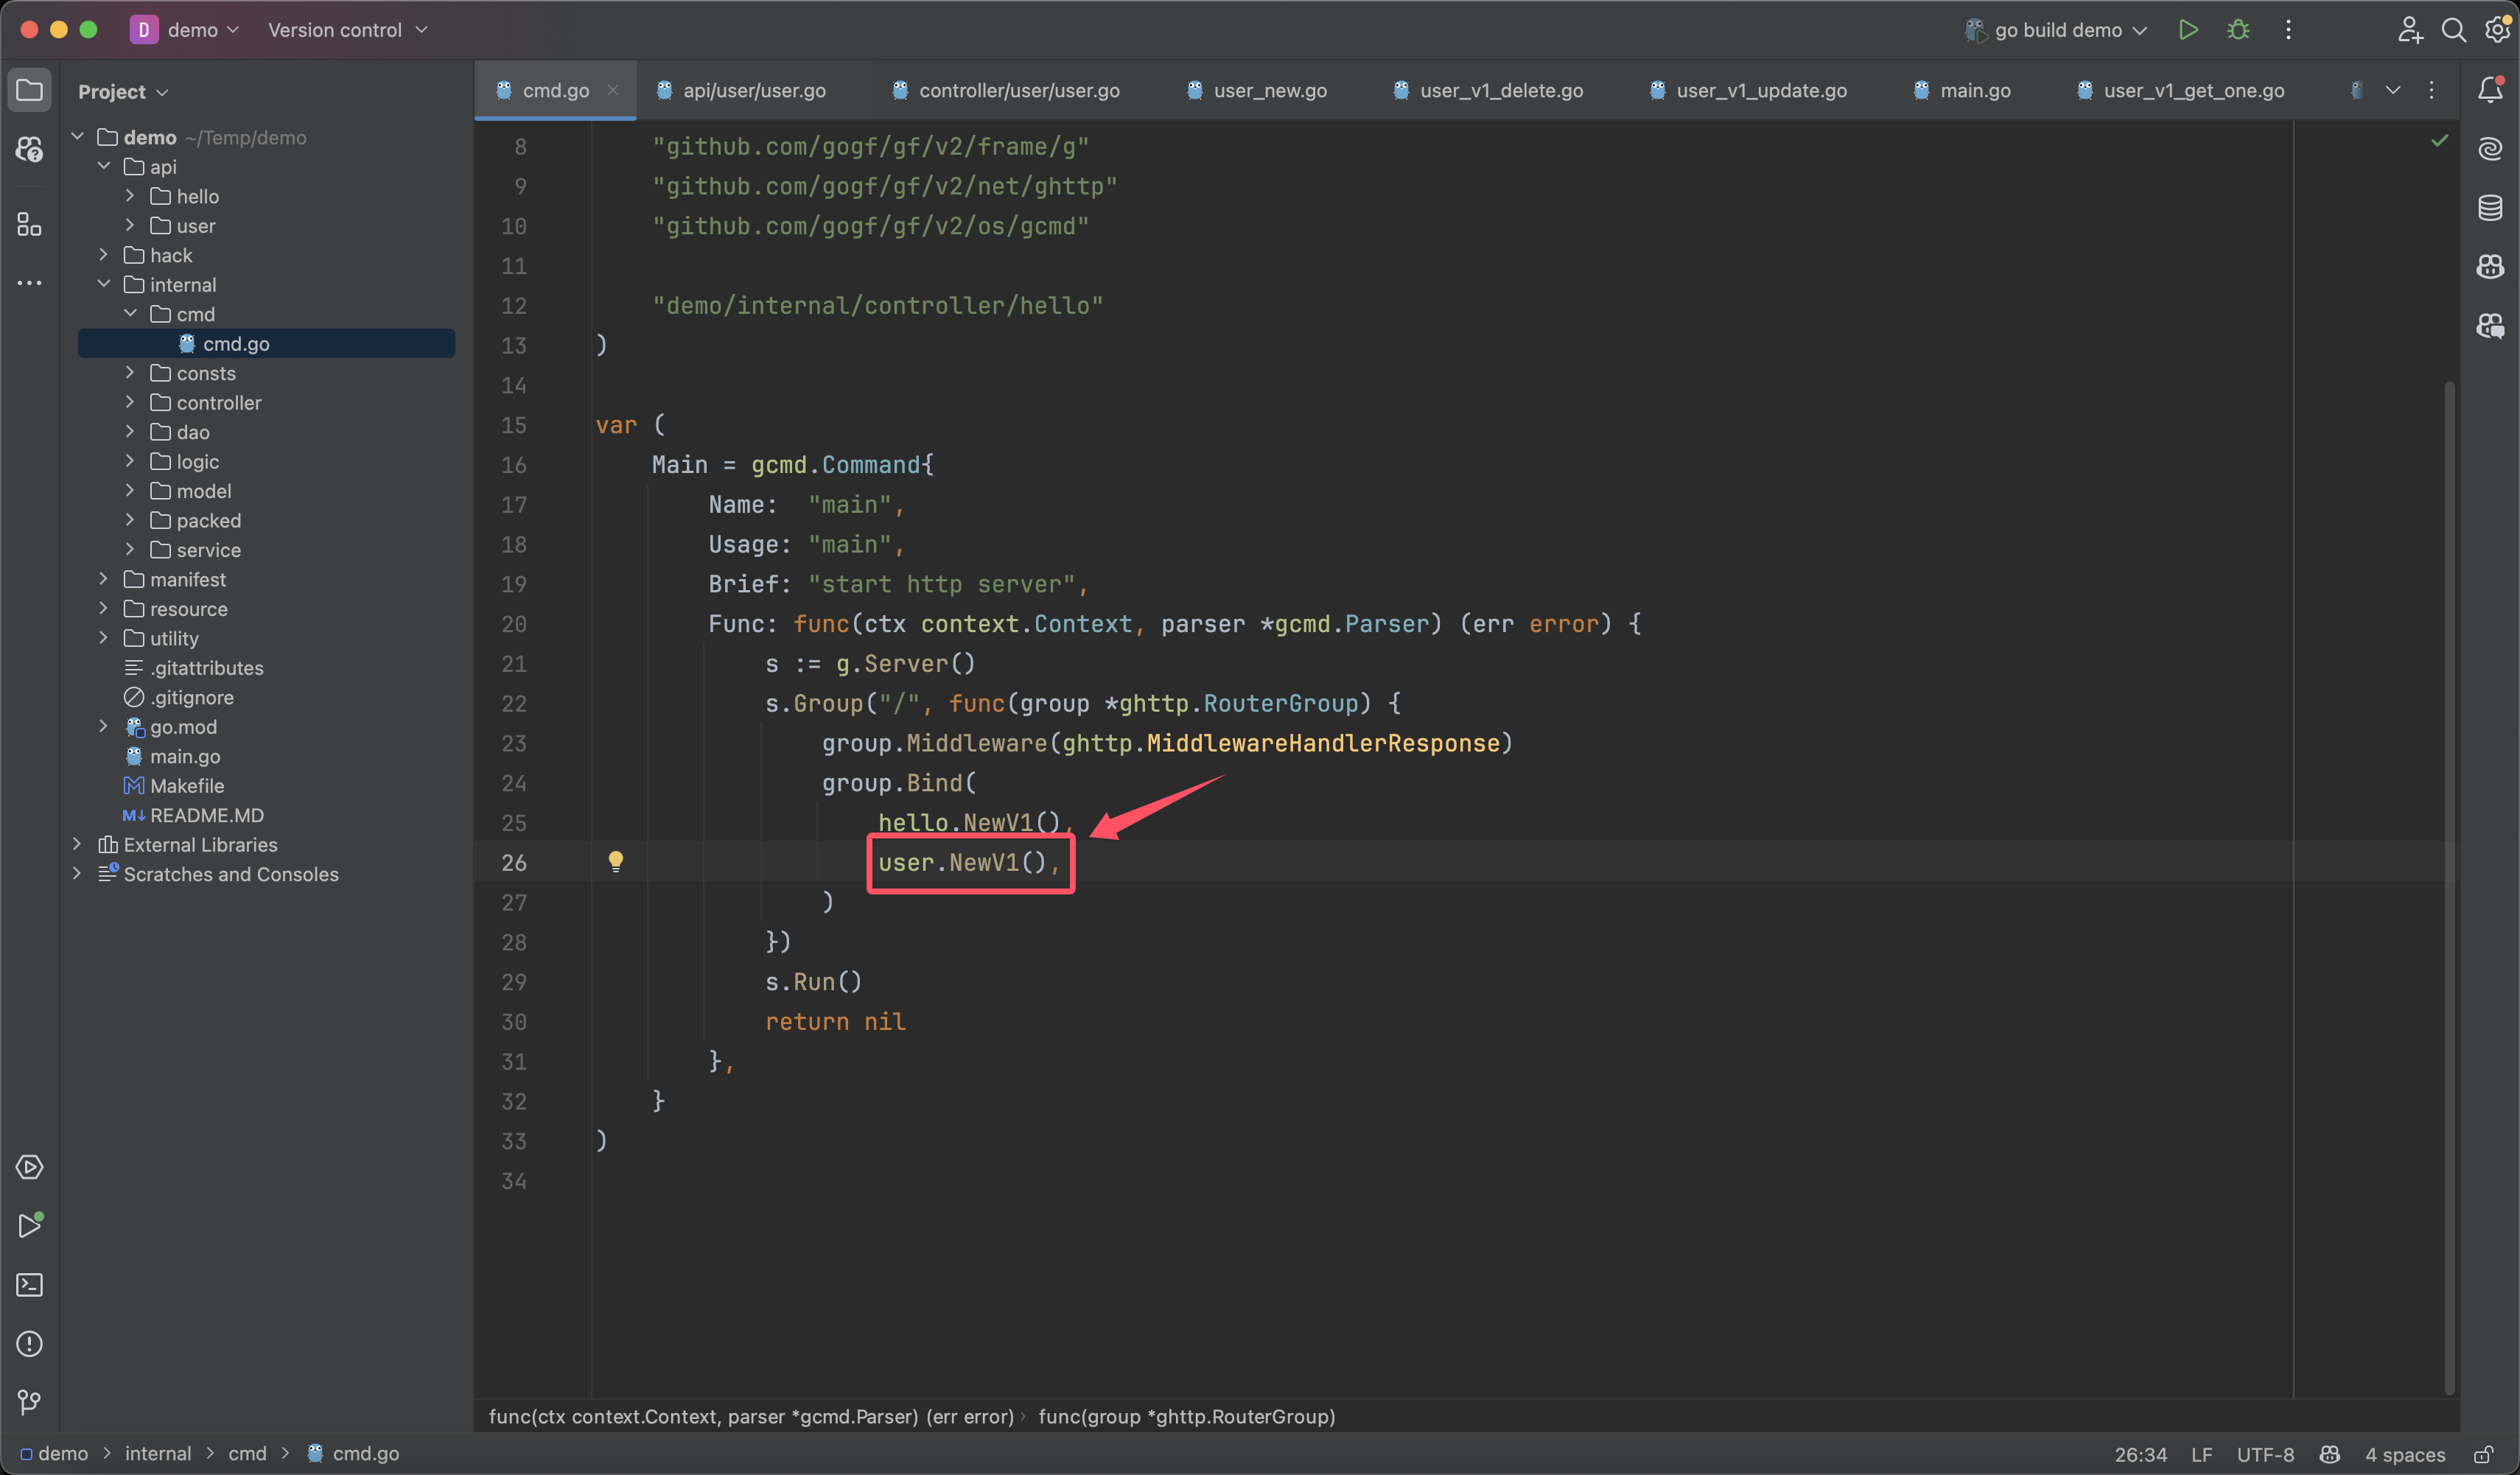Screen dimensions: 2520x1475
Task: Click the 'README.MD' file in project tree
Action: [x=206, y=813]
